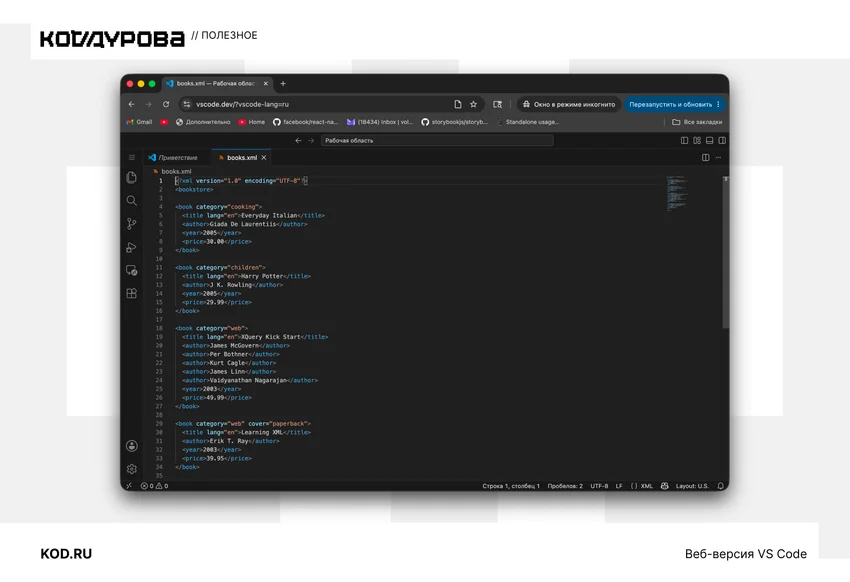Click books.xml in the breadcrumb
This screenshot has width=850, height=582.
click(176, 171)
